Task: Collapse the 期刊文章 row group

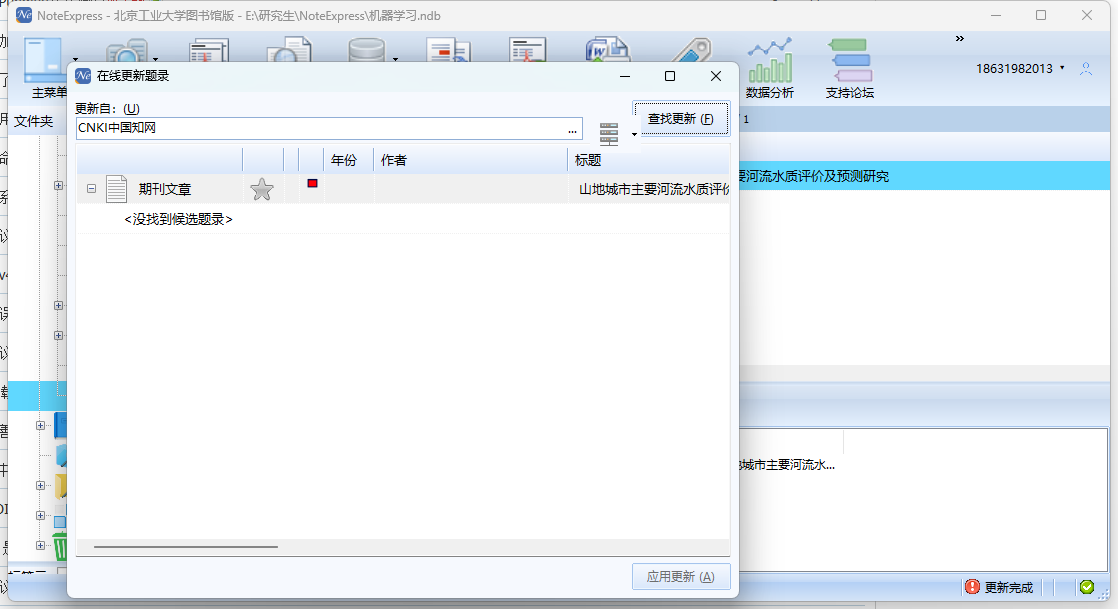Action: 91,188
